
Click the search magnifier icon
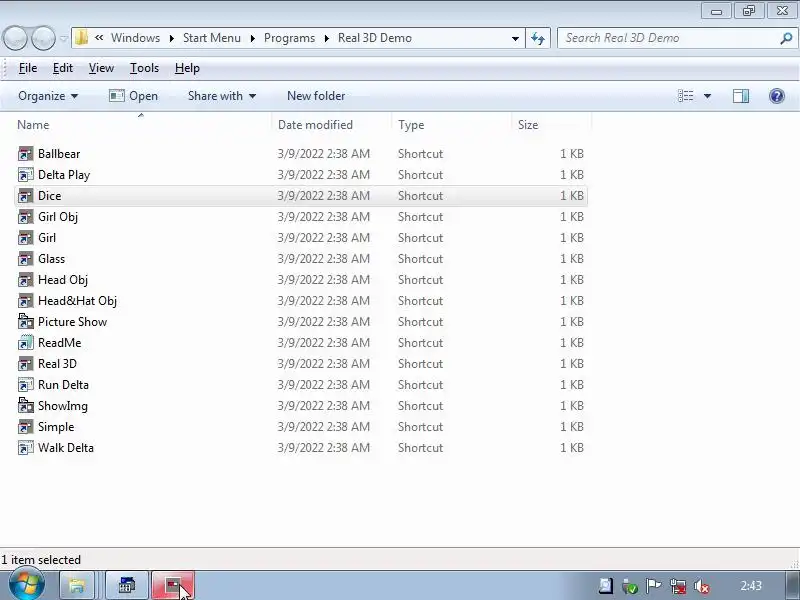pyautogui.click(x=786, y=38)
